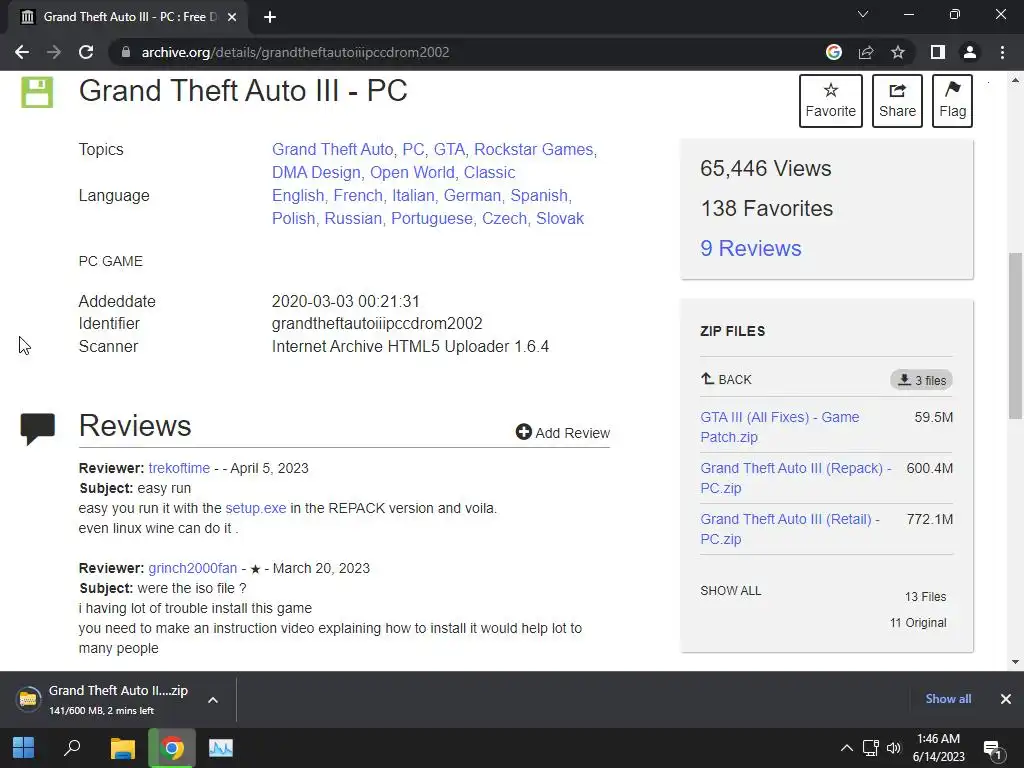This screenshot has height=768, width=1024.
Task: Open File Explorer from taskbar
Action: click(x=122, y=748)
